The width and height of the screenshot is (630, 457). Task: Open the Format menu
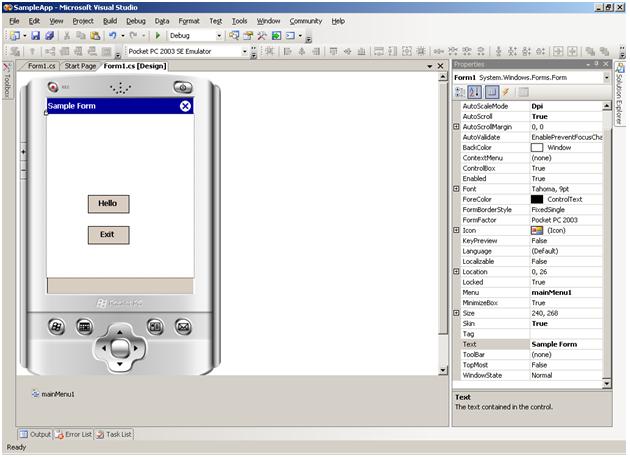[x=189, y=21]
